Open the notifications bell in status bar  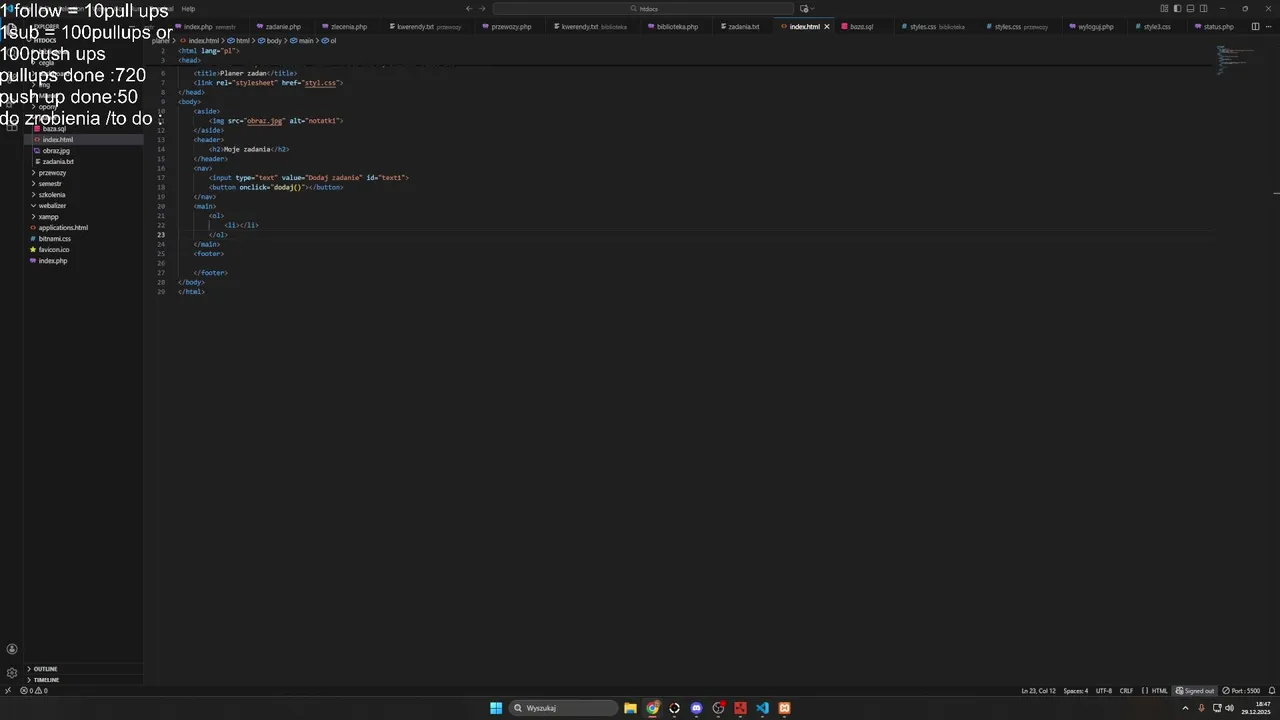click(1271, 690)
